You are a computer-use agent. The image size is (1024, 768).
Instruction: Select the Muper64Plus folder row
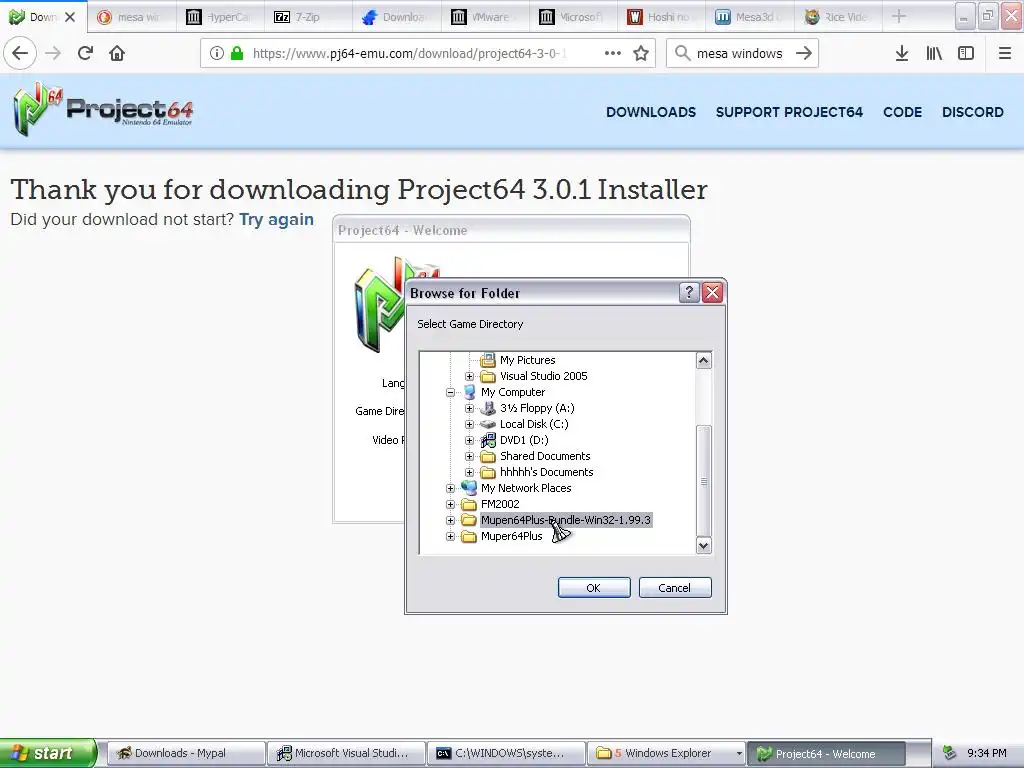511,536
